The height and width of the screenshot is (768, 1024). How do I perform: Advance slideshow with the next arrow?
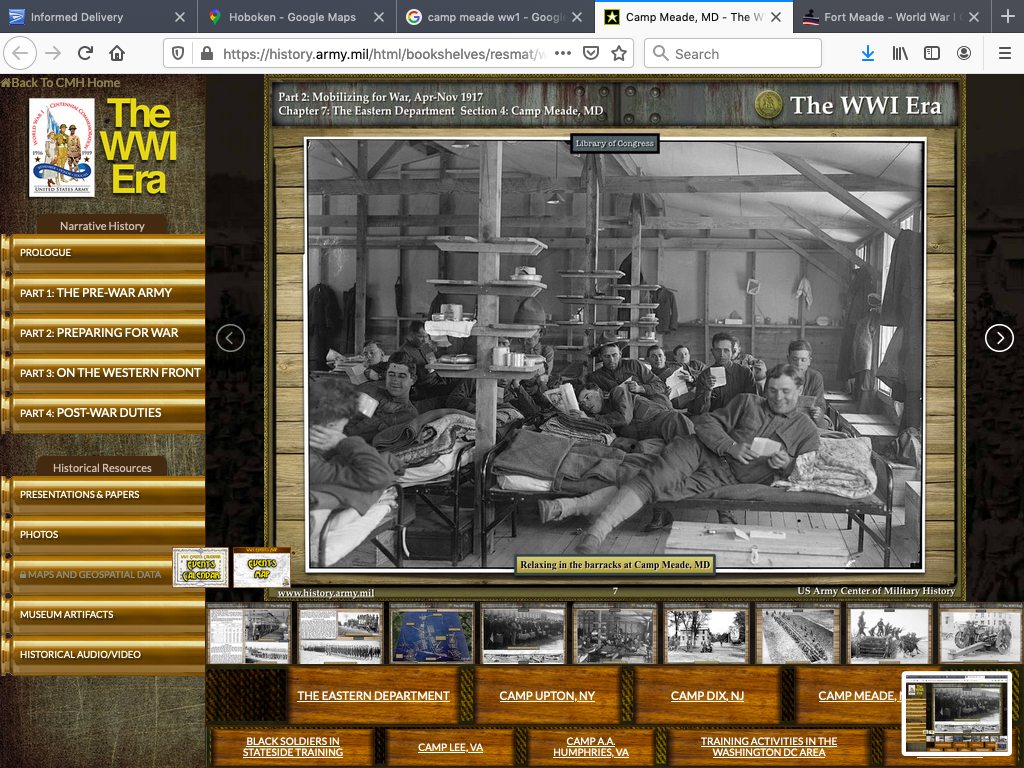click(x=999, y=338)
